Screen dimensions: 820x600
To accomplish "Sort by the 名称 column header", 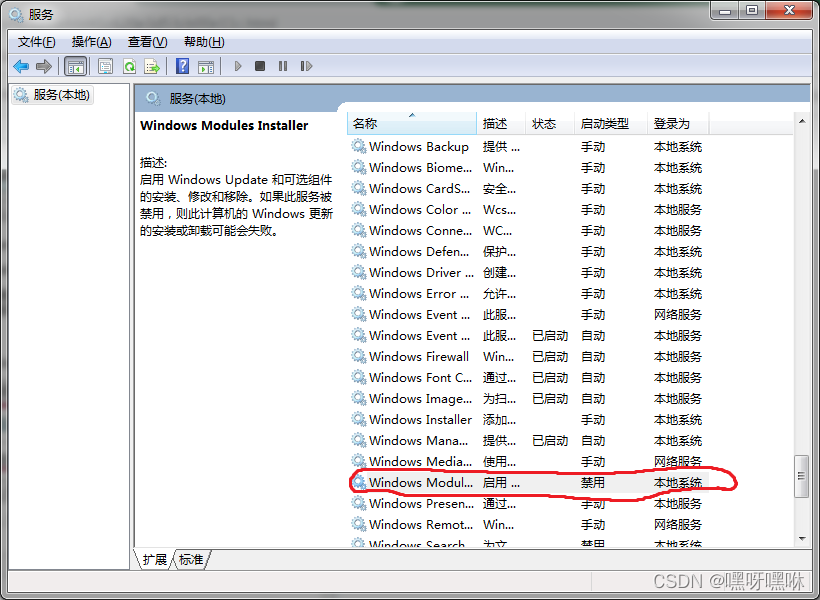I will coord(412,123).
